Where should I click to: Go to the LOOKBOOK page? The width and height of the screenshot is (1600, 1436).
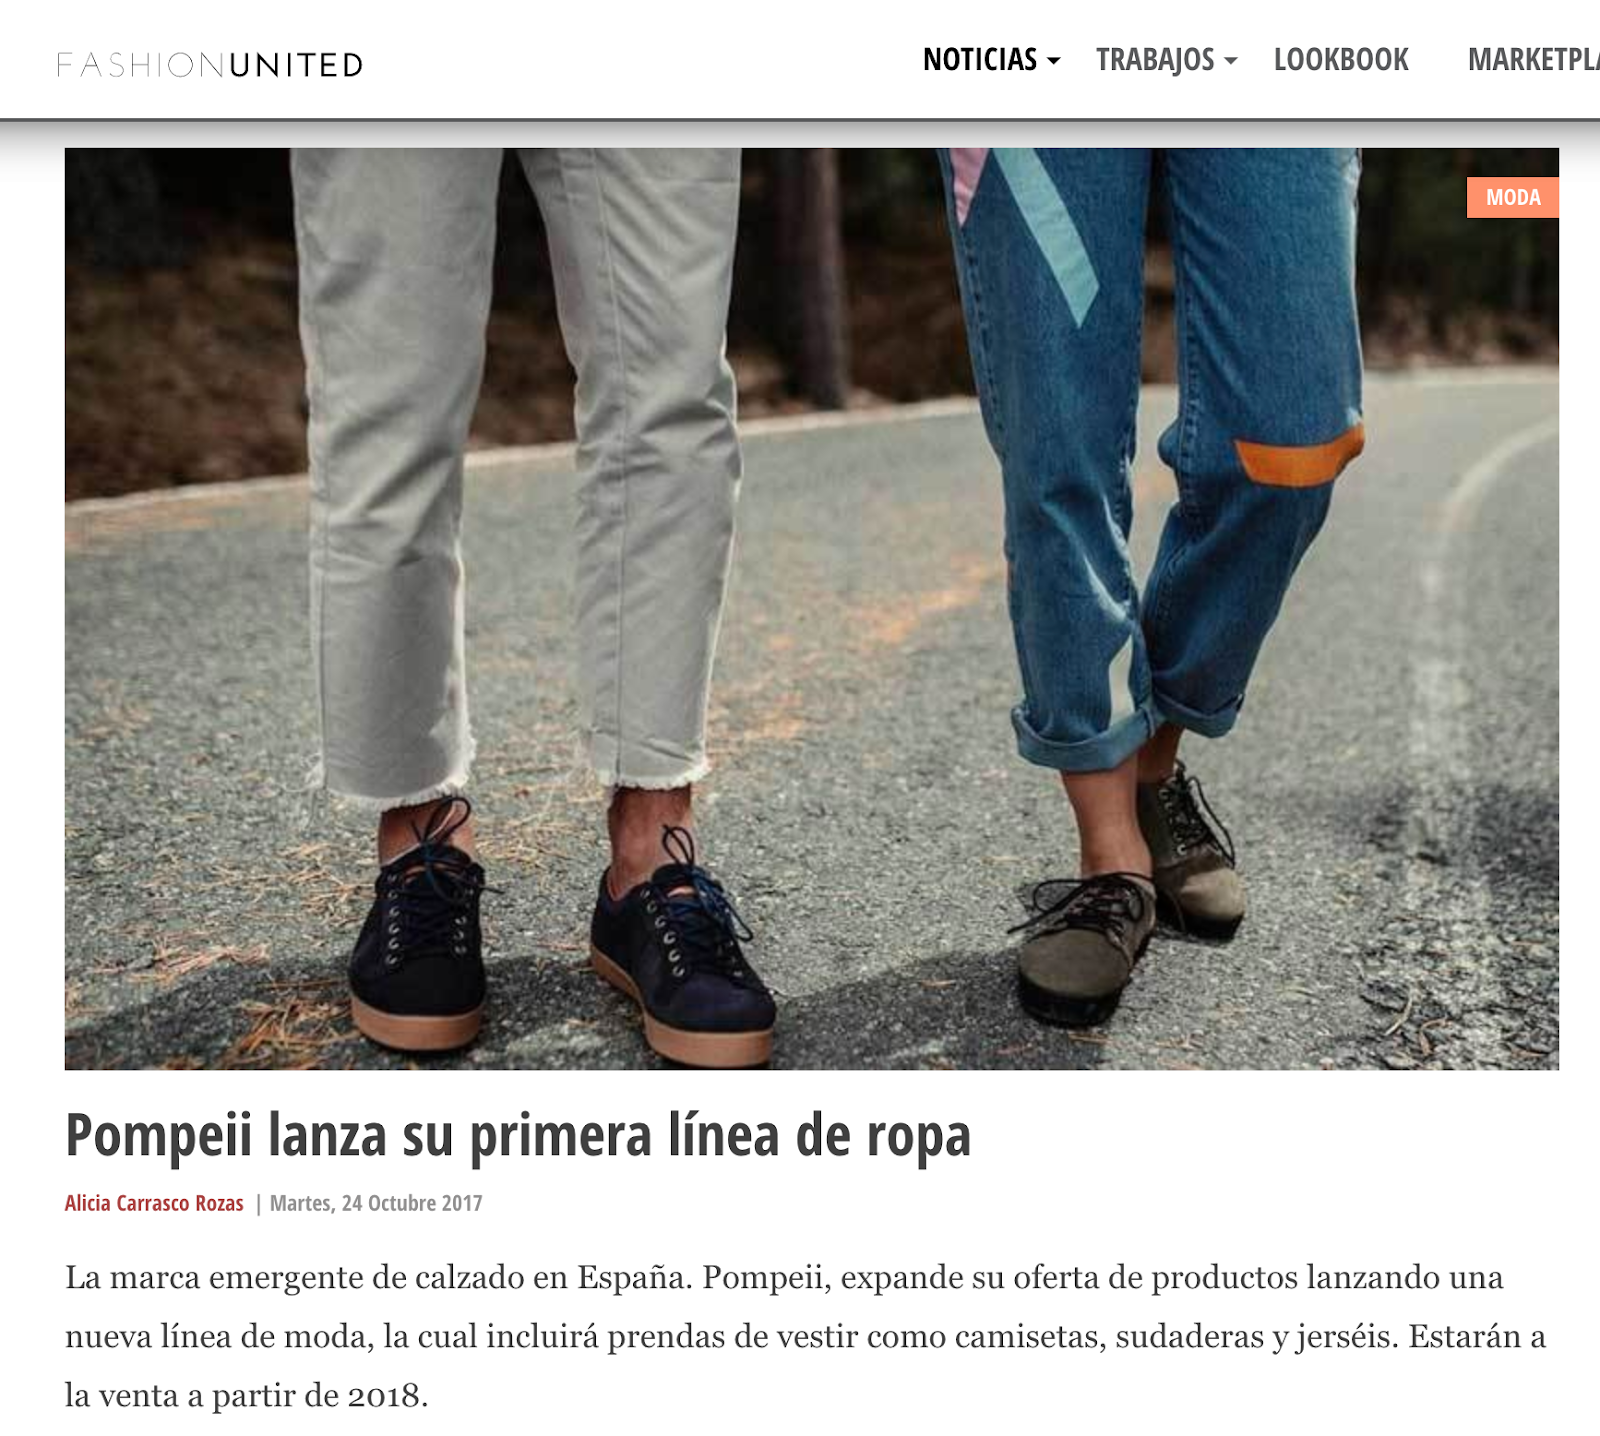pos(1341,60)
